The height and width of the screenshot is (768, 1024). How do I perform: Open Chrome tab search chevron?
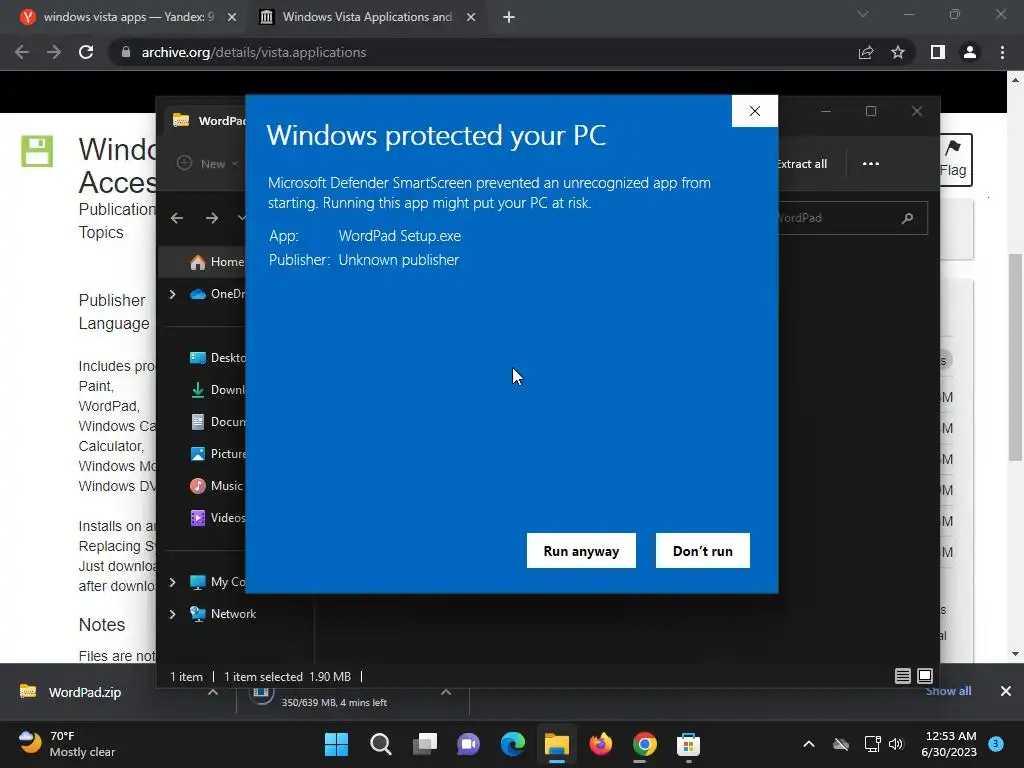[863, 14]
